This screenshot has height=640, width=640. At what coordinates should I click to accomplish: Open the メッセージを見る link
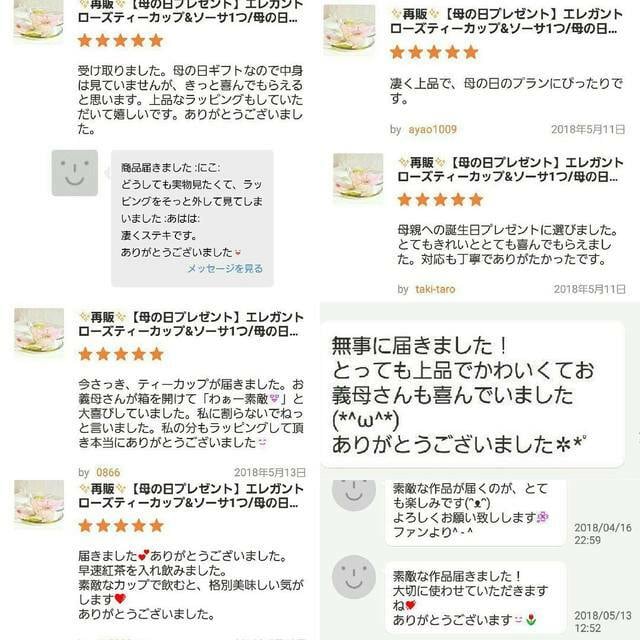pos(225,269)
